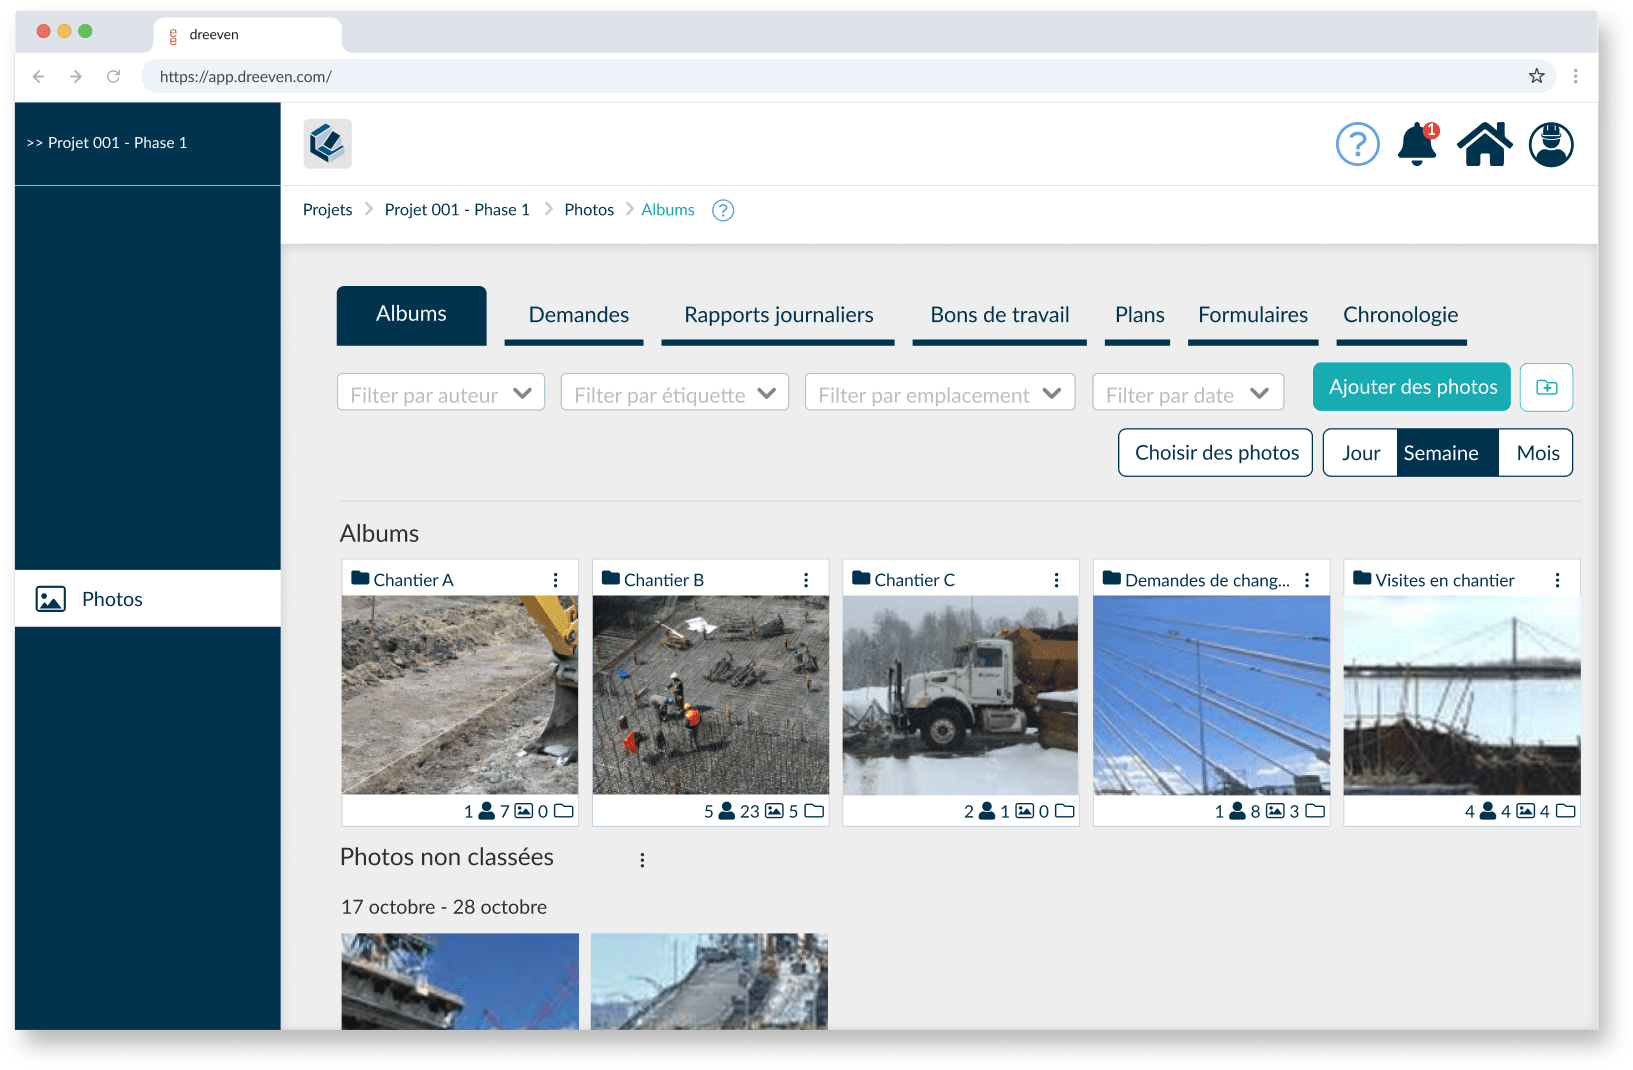Click the 'Photos non classées' heading
The width and height of the screenshot is (1633, 1070).
pos(447,858)
